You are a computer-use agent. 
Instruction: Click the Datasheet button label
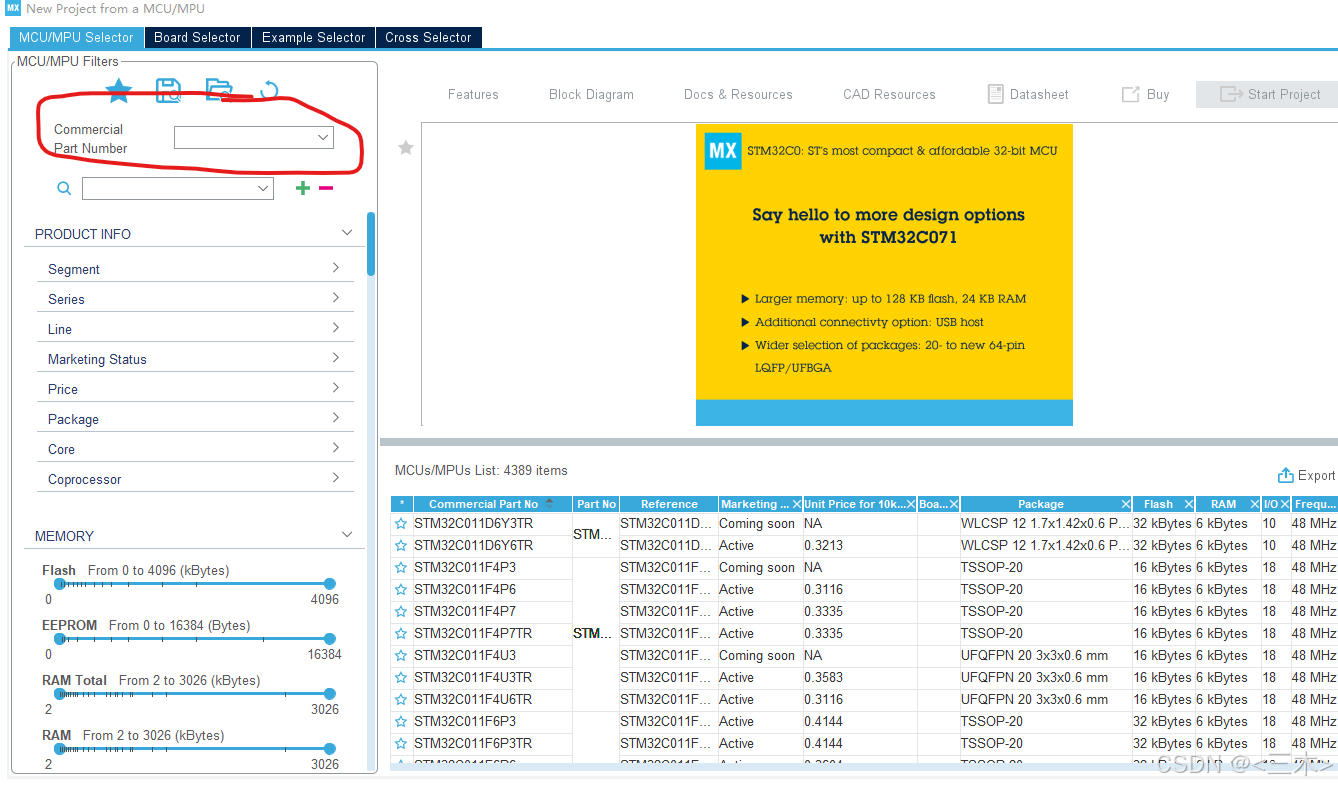[x=1039, y=94]
